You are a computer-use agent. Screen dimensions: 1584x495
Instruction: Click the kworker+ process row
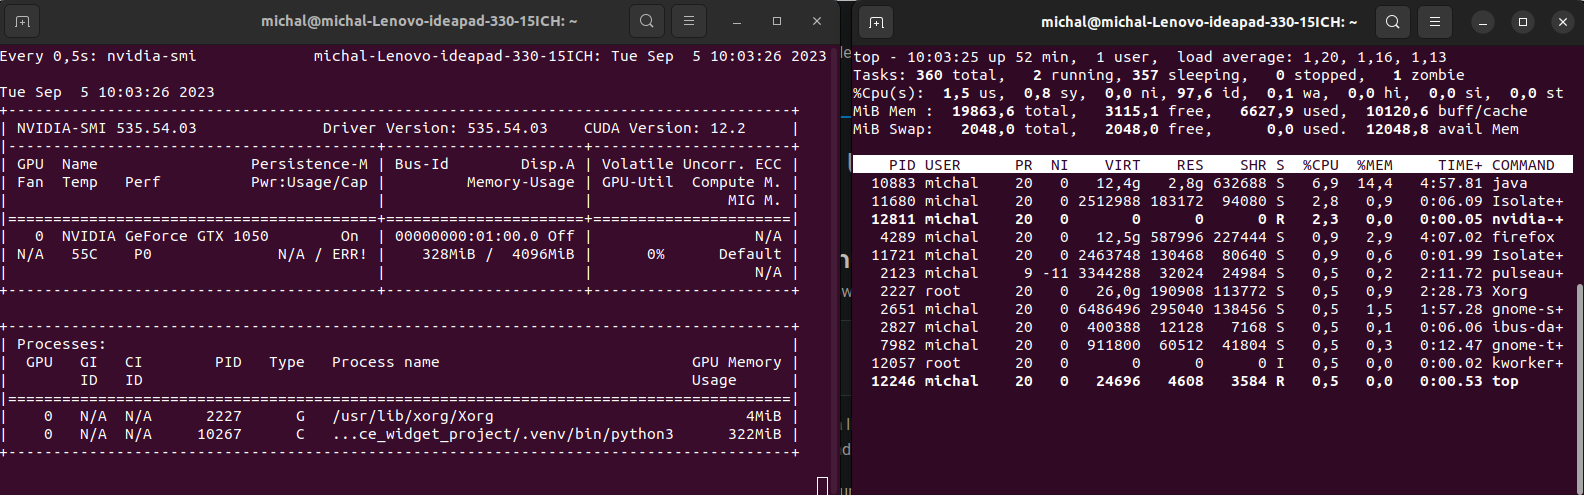[x=1212, y=363]
